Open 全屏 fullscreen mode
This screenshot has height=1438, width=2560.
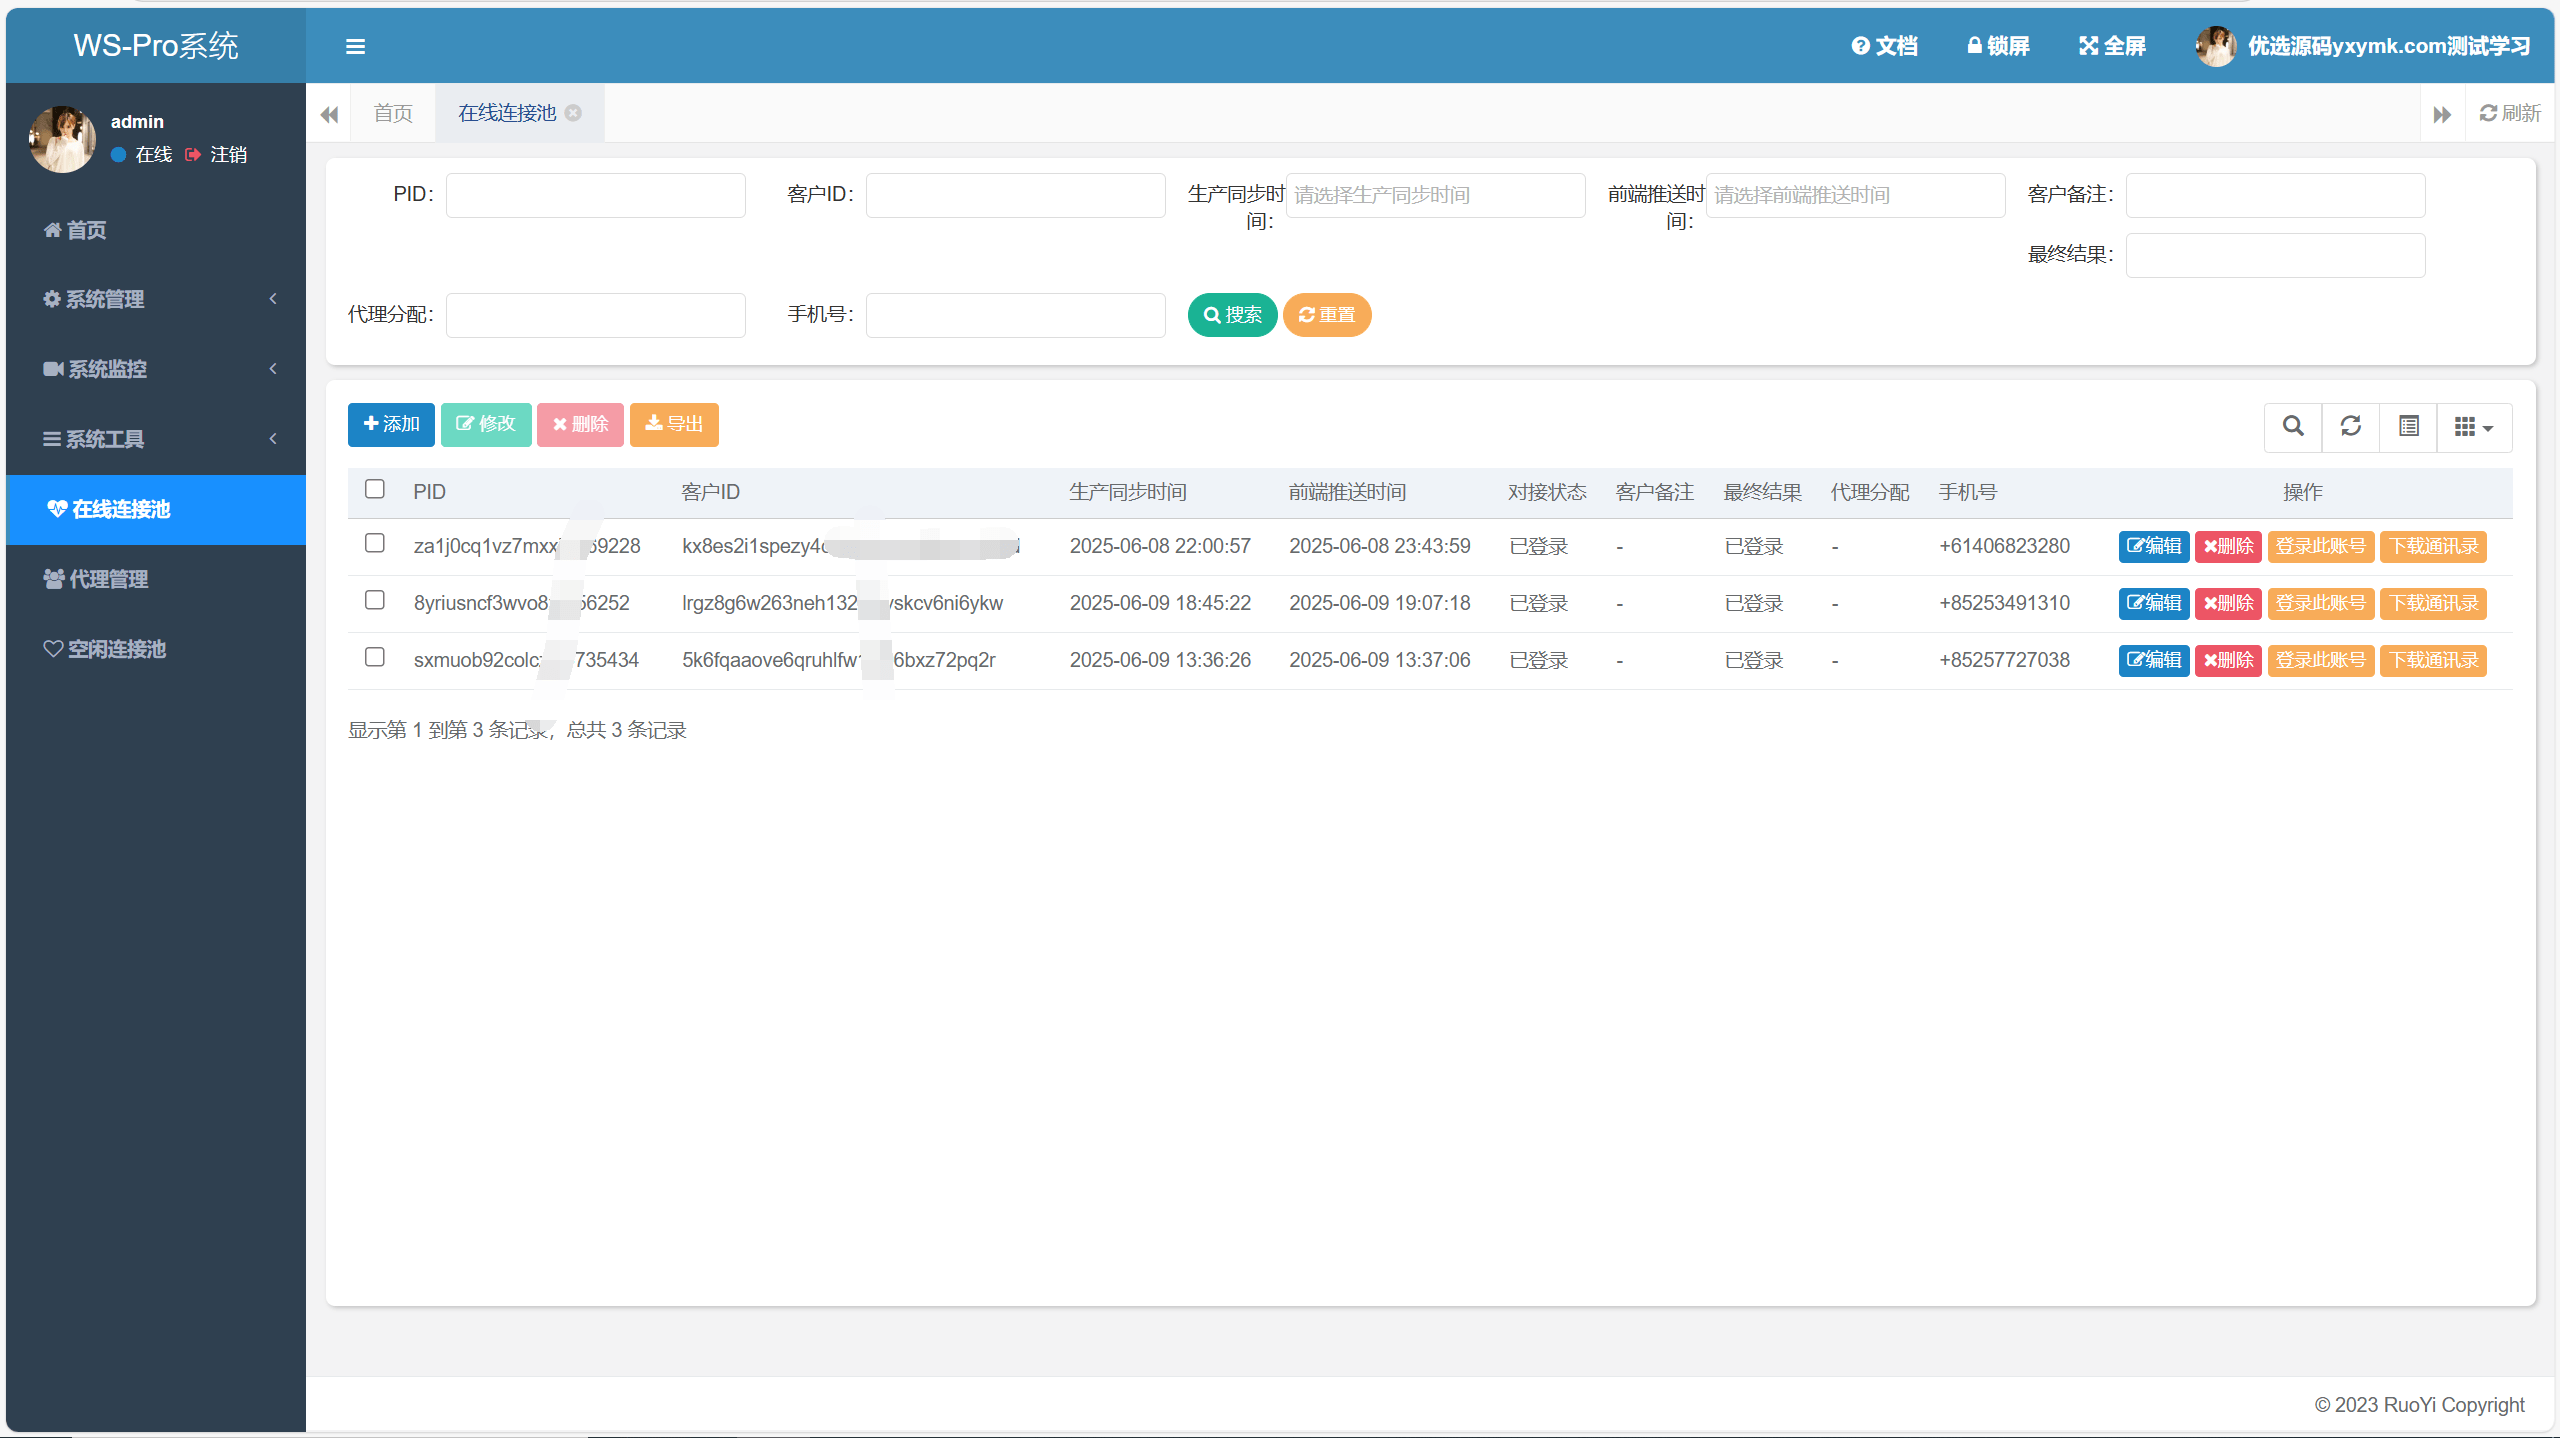[x=2112, y=46]
